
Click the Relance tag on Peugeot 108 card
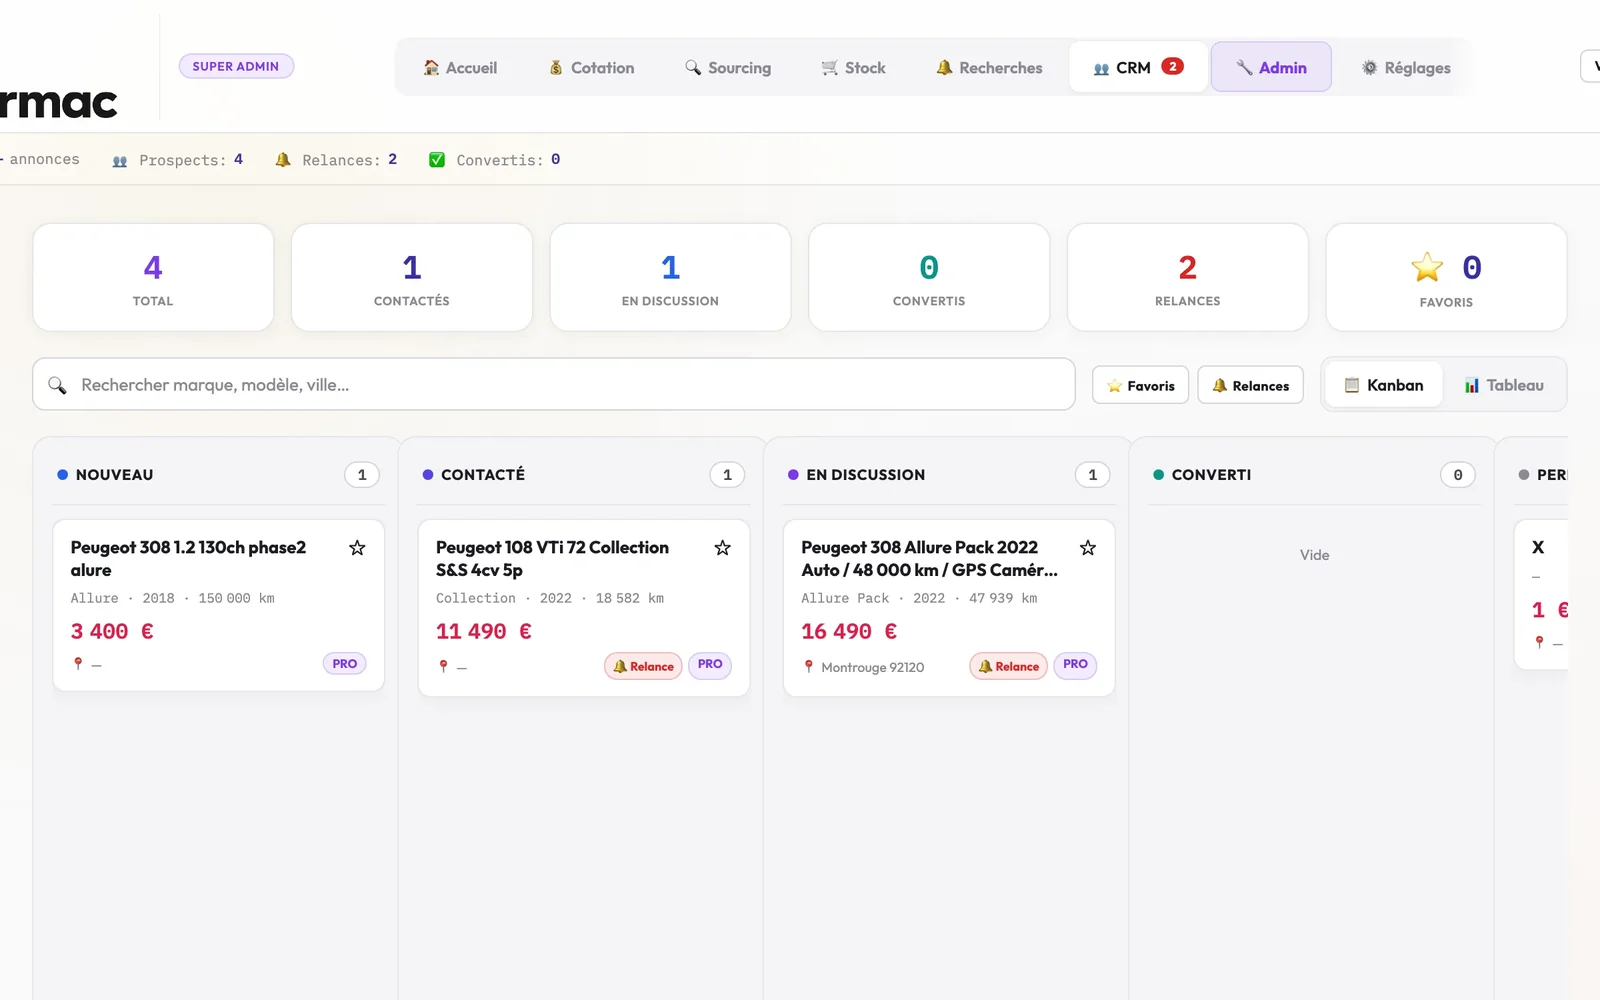(643, 666)
